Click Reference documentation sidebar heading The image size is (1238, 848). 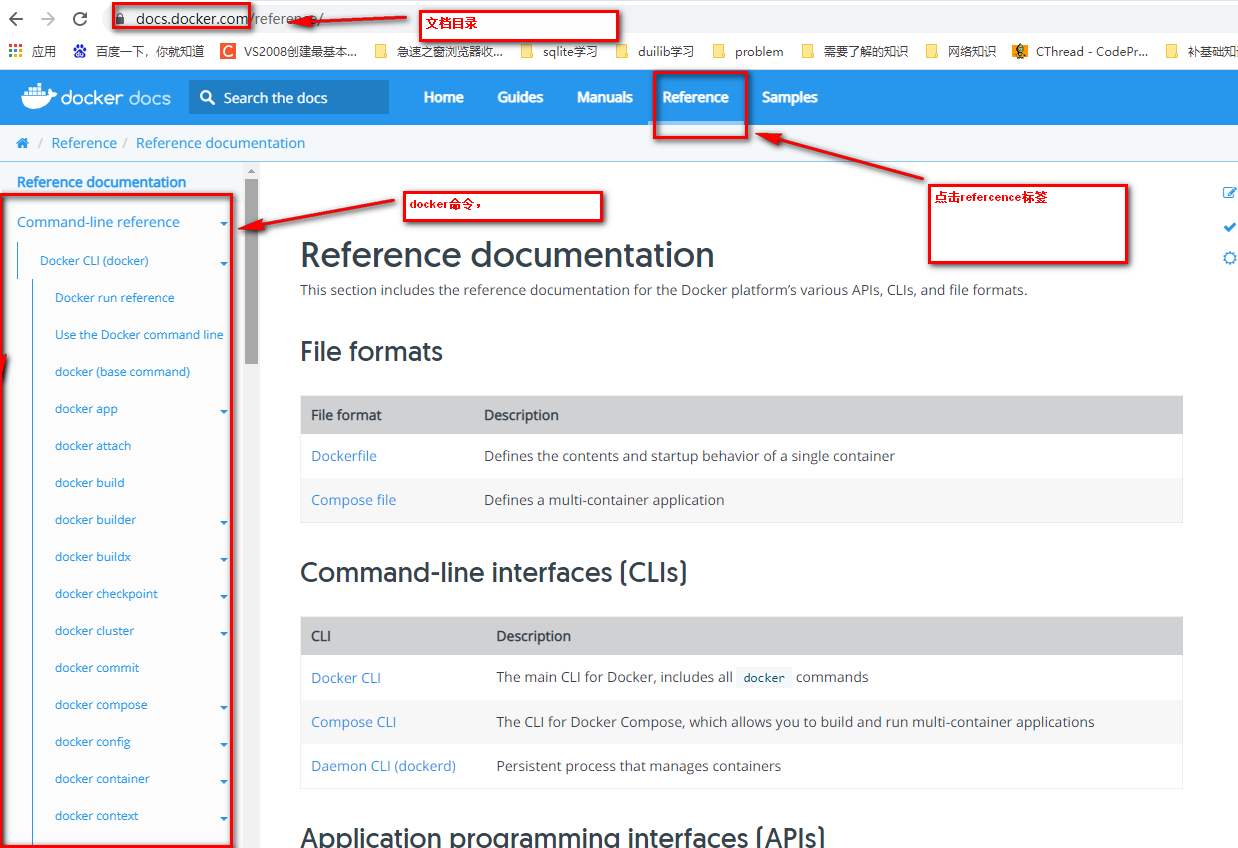coord(101,182)
